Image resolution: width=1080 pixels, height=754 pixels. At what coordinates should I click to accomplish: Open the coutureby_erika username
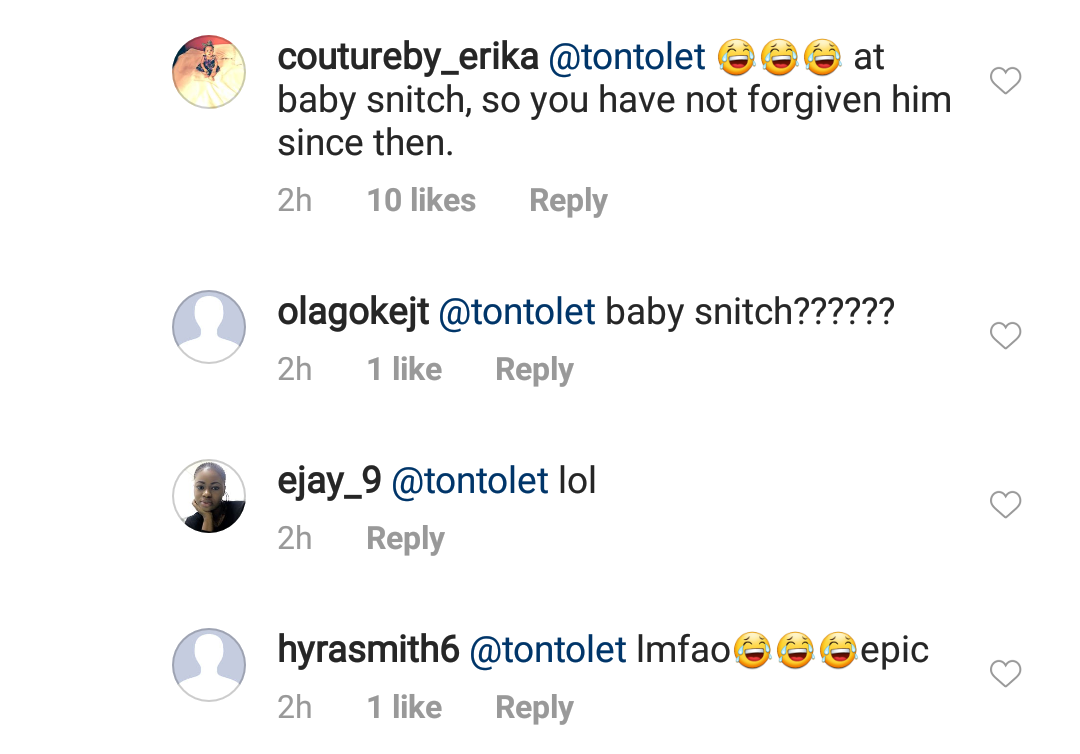408,58
